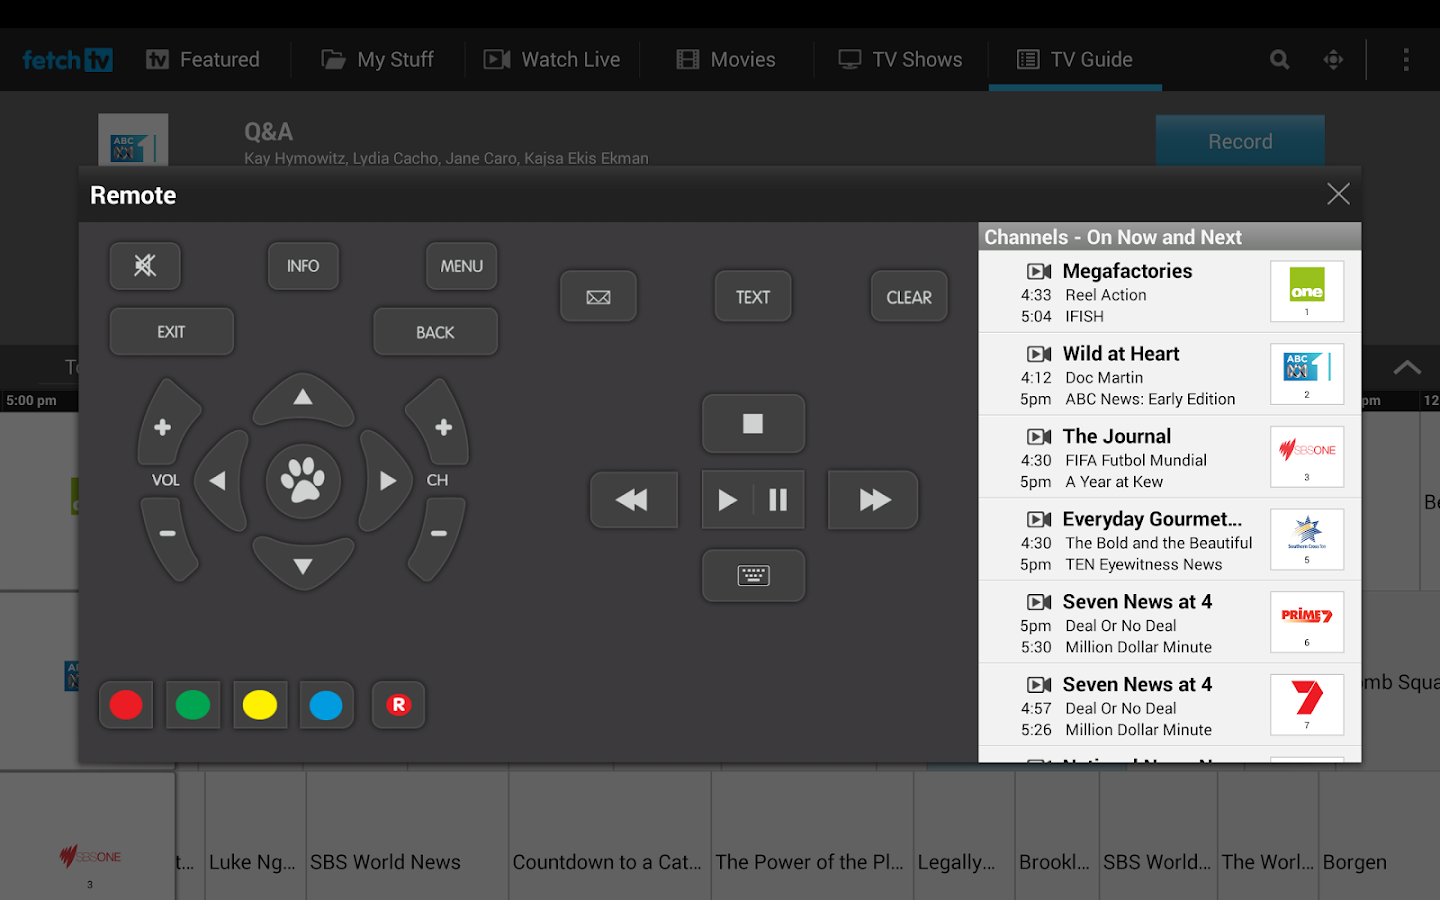Collapse the guide with the up chevron

pos(1408,368)
